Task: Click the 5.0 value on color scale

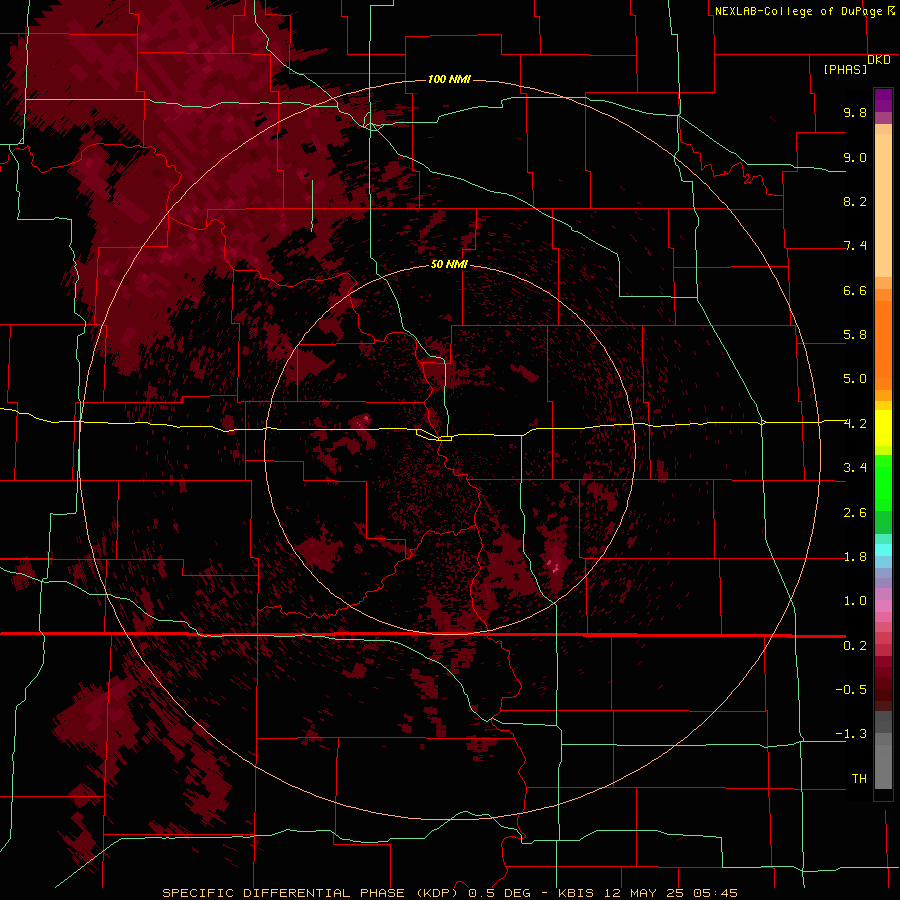Action: 855,379
